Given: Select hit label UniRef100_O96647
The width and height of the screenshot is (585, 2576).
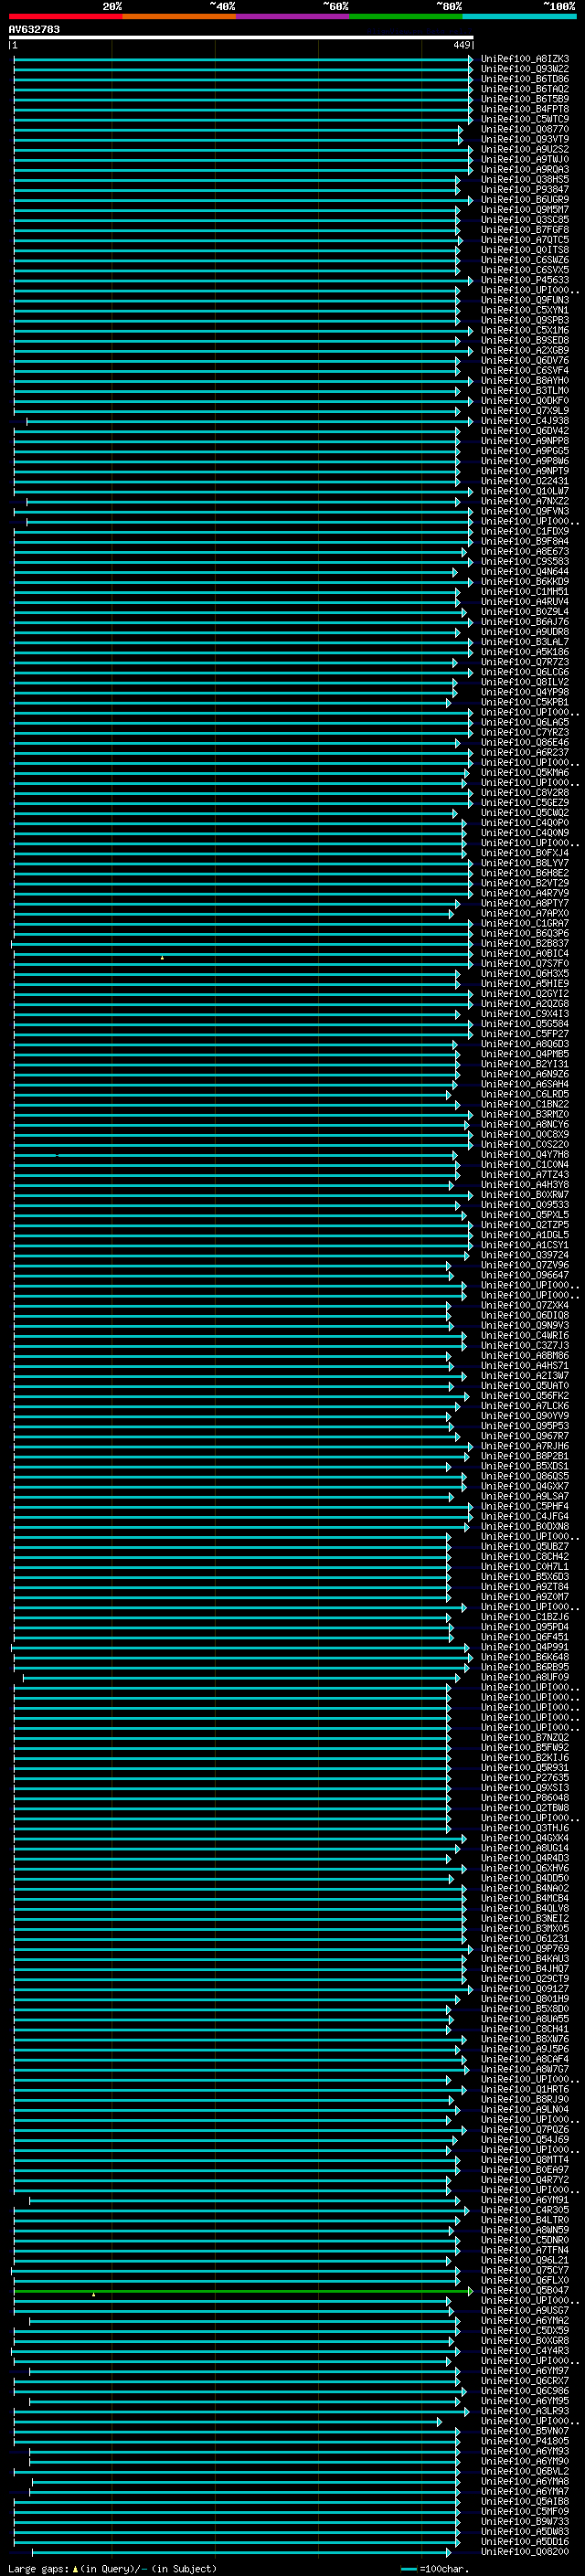Looking at the screenshot, I should click(524, 1275).
